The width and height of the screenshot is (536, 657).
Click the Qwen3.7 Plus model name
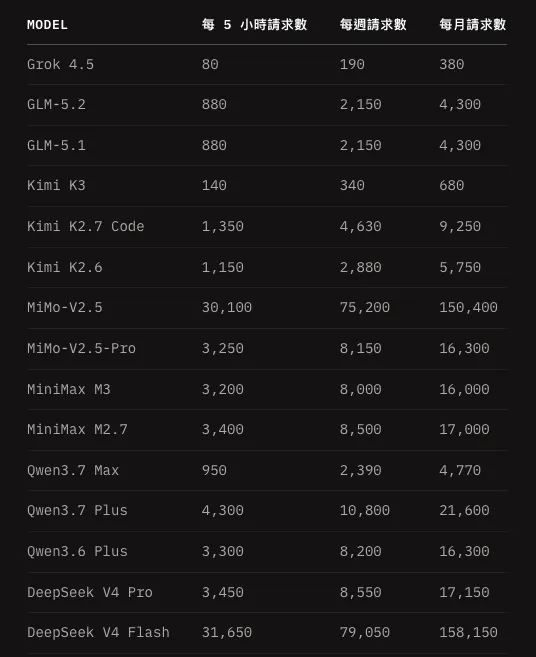click(x=77, y=510)
